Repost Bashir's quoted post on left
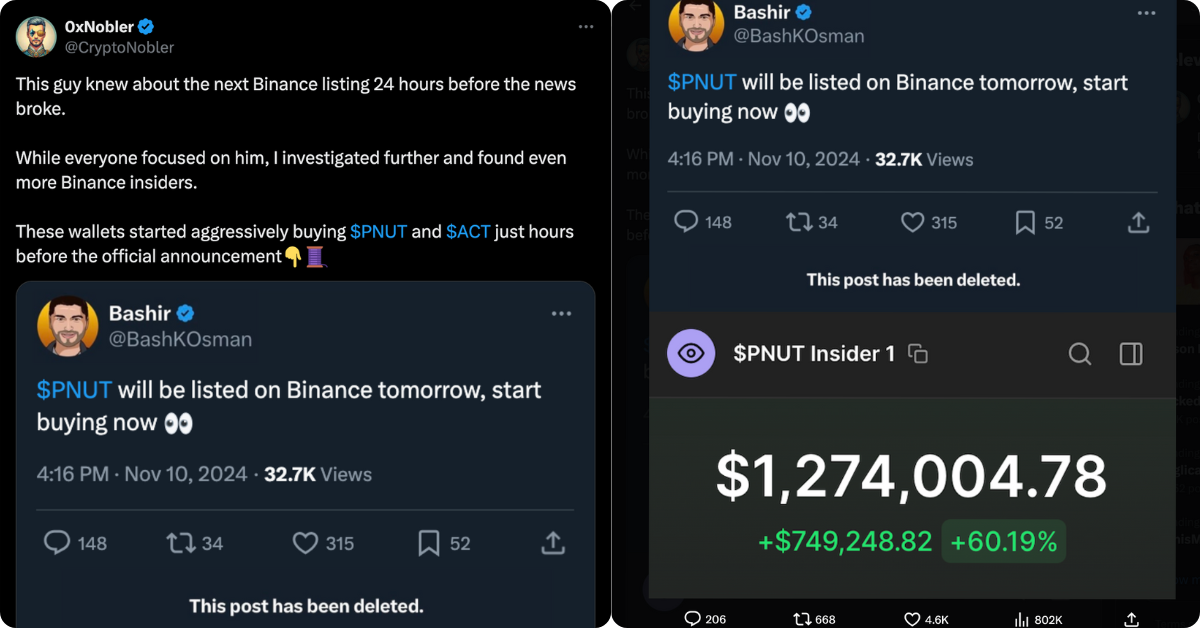The image size is (1200, 628). click(x=180, y=543)
